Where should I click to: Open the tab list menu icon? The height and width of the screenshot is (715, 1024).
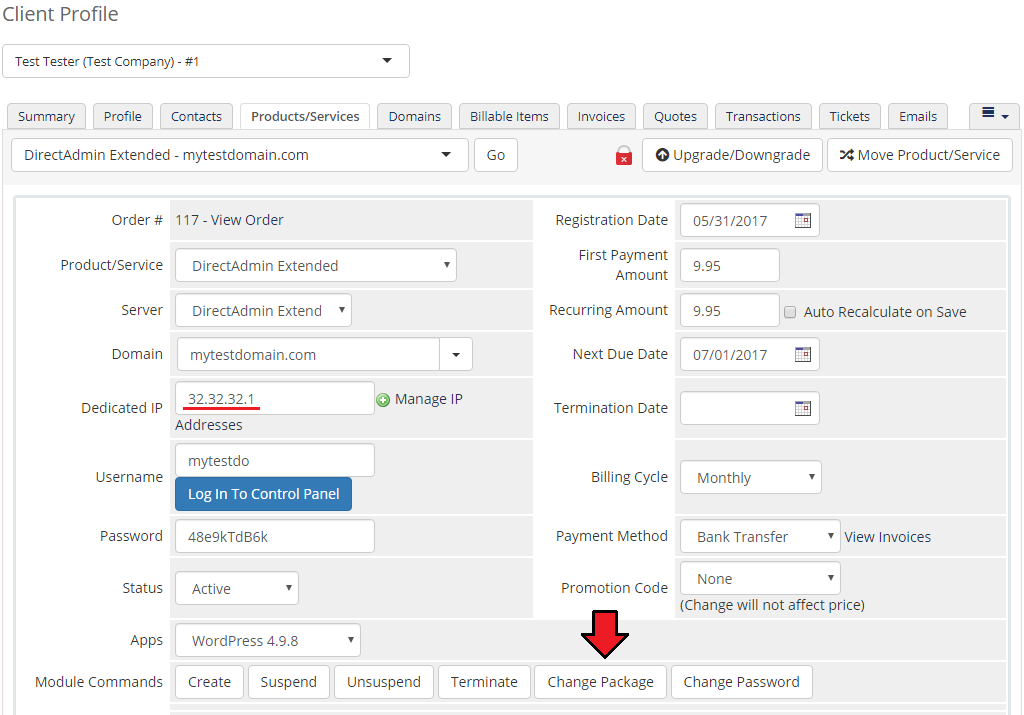coord(994,116)
